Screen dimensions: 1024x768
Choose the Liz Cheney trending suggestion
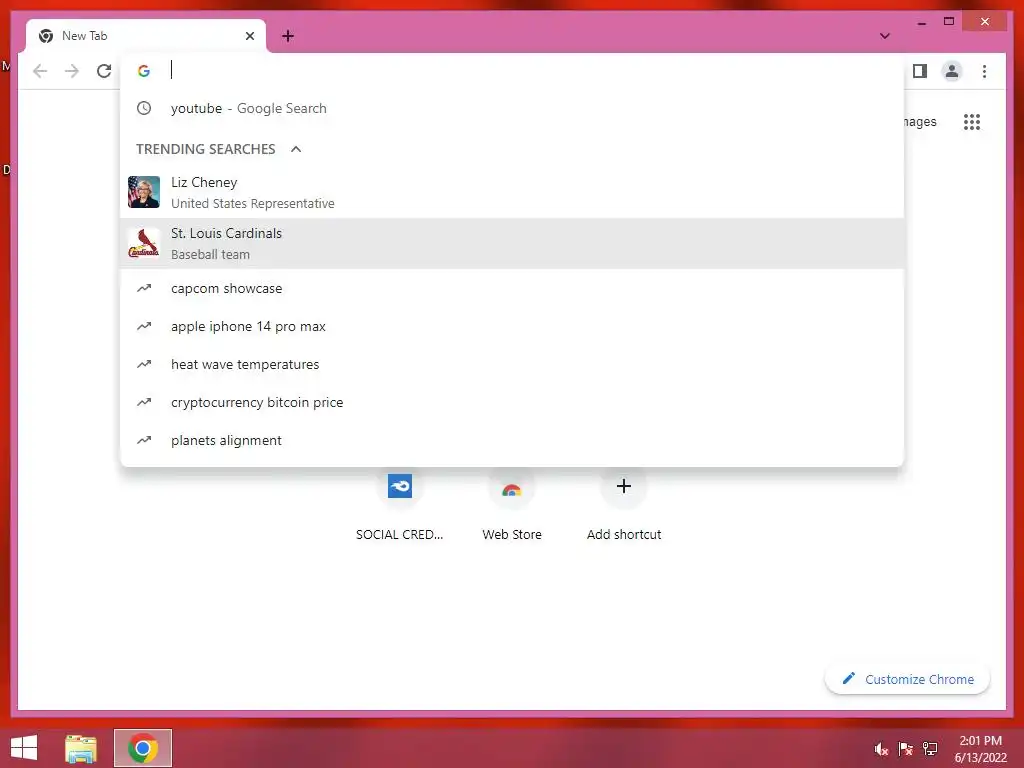[512, 193]
